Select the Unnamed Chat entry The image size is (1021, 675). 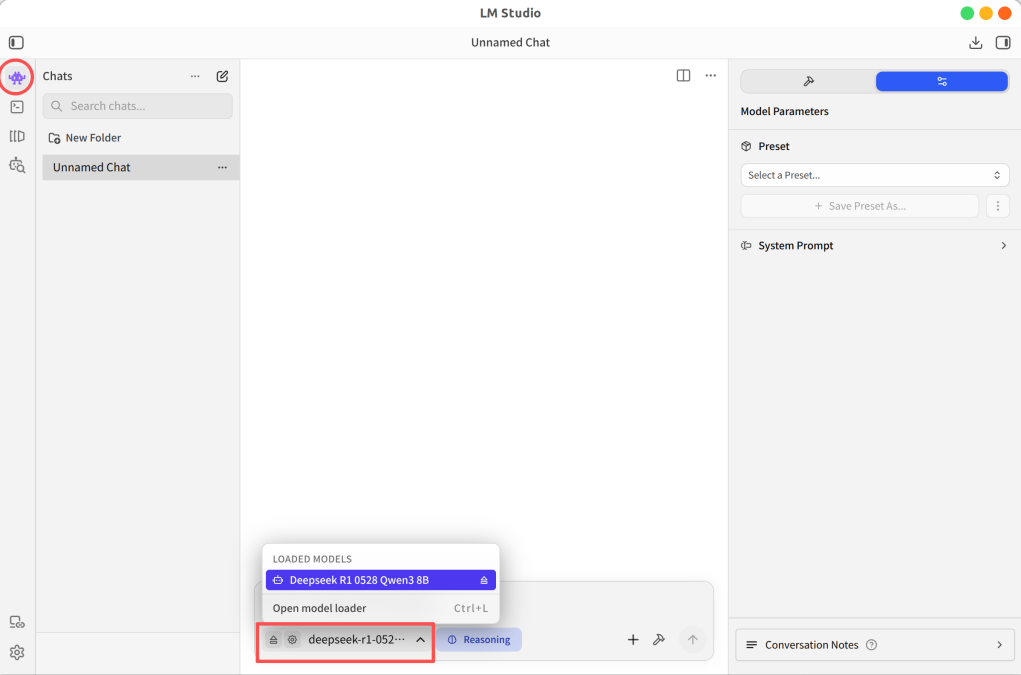tap(141, 167)
